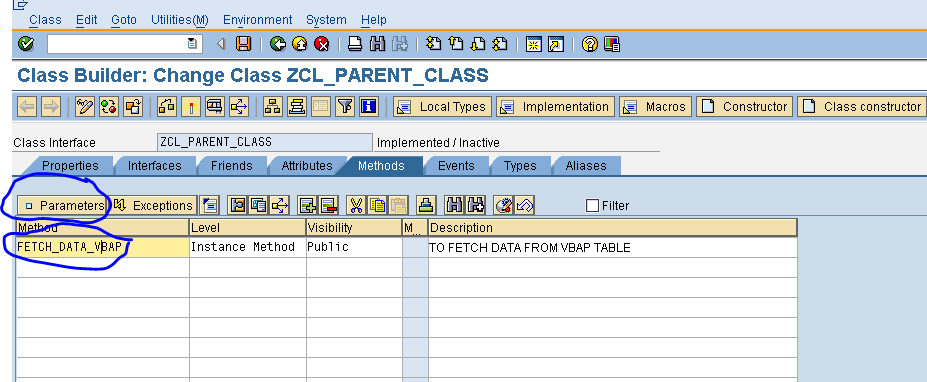Click the yellow Help question mark icon
Image resolution: width=927 pixels, height=382 pixels.
[x=589, y=44]
